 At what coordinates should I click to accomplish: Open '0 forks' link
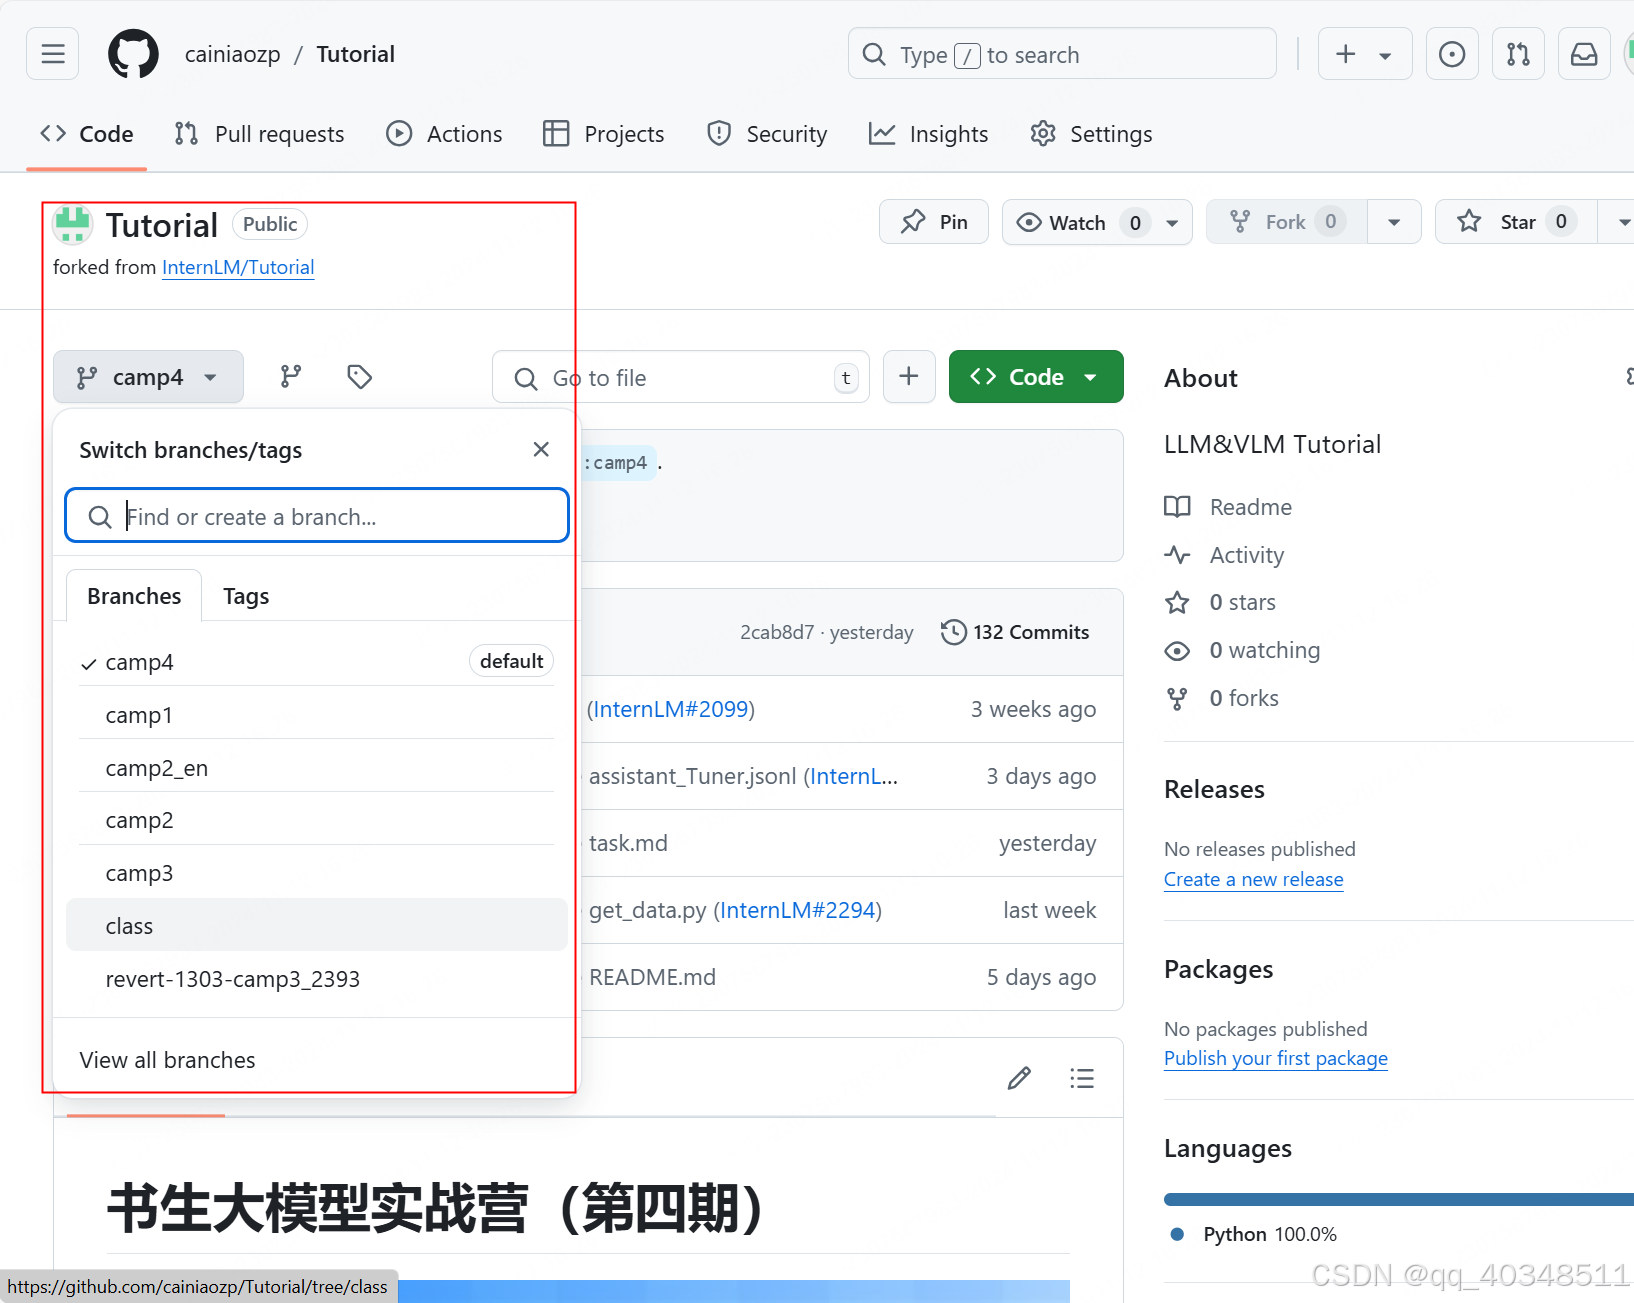1222,698
